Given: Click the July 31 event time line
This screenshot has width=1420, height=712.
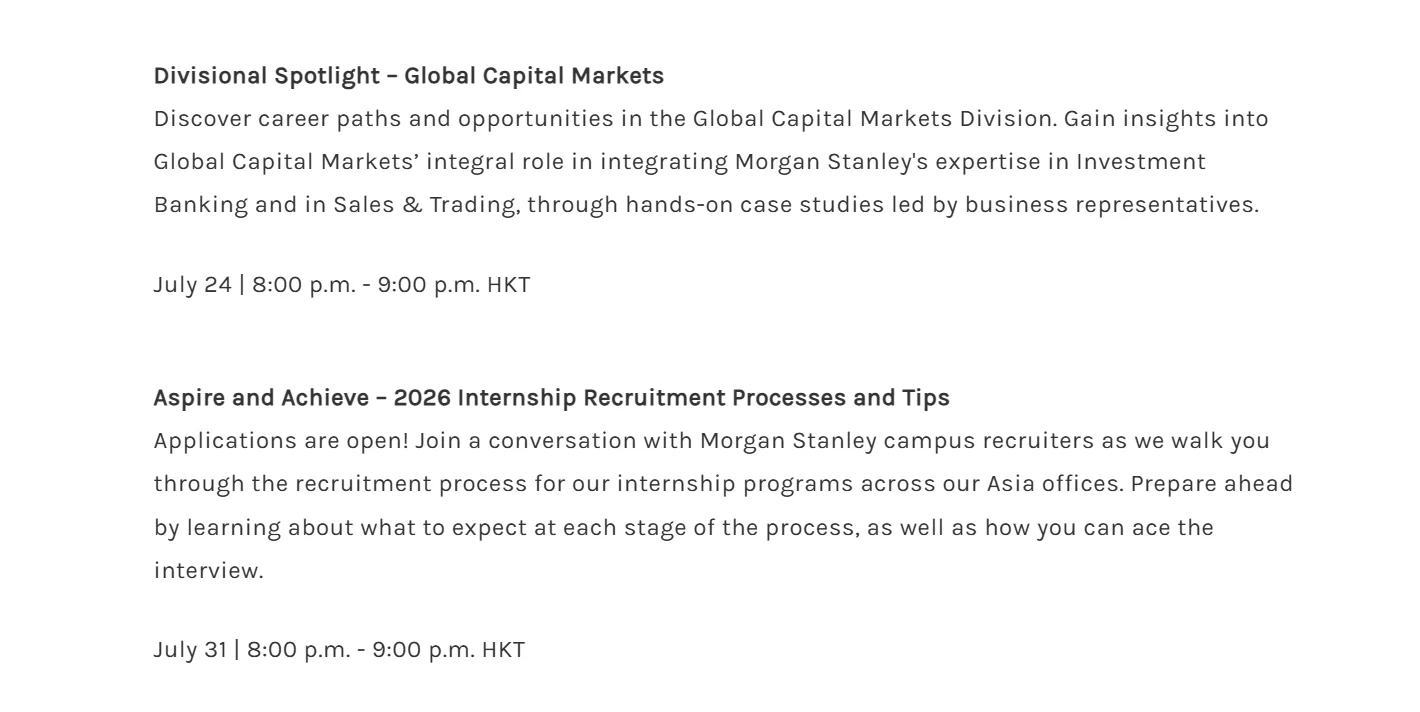Looking at the screenshot, I should 339,649.
